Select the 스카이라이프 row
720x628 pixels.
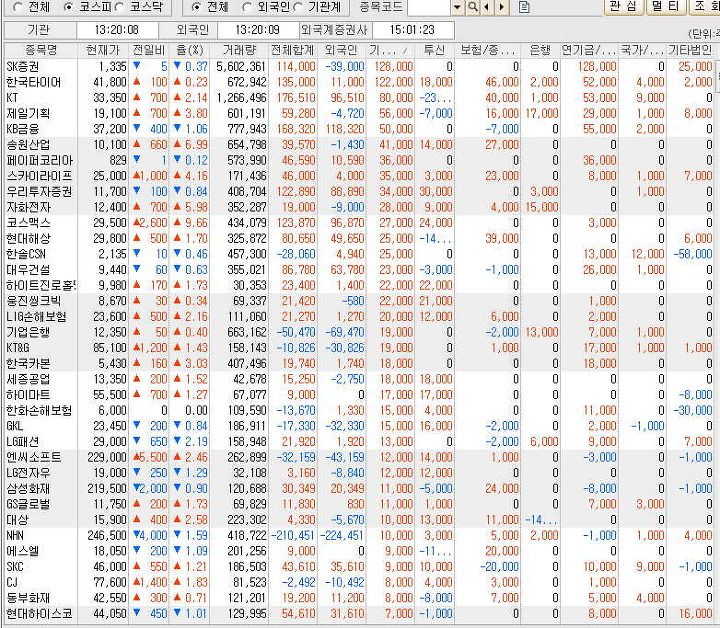tap(359, 176)
